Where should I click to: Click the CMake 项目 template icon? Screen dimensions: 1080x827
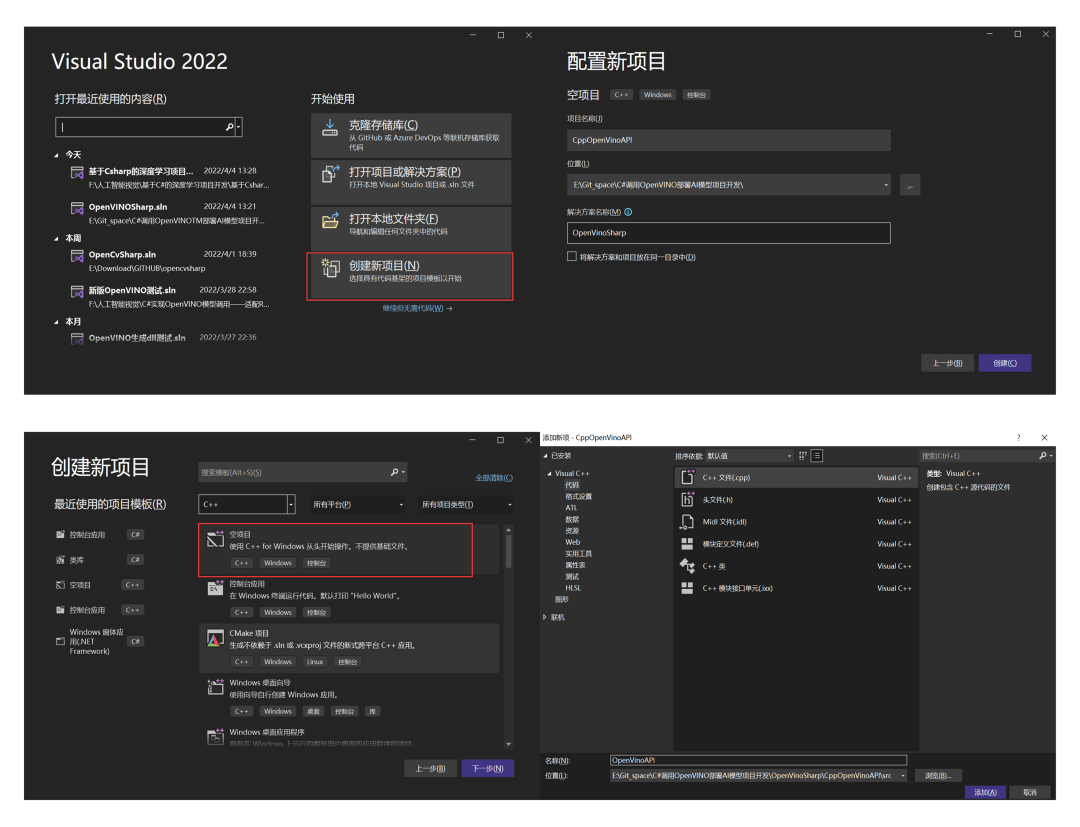click(x=216, y=638)
